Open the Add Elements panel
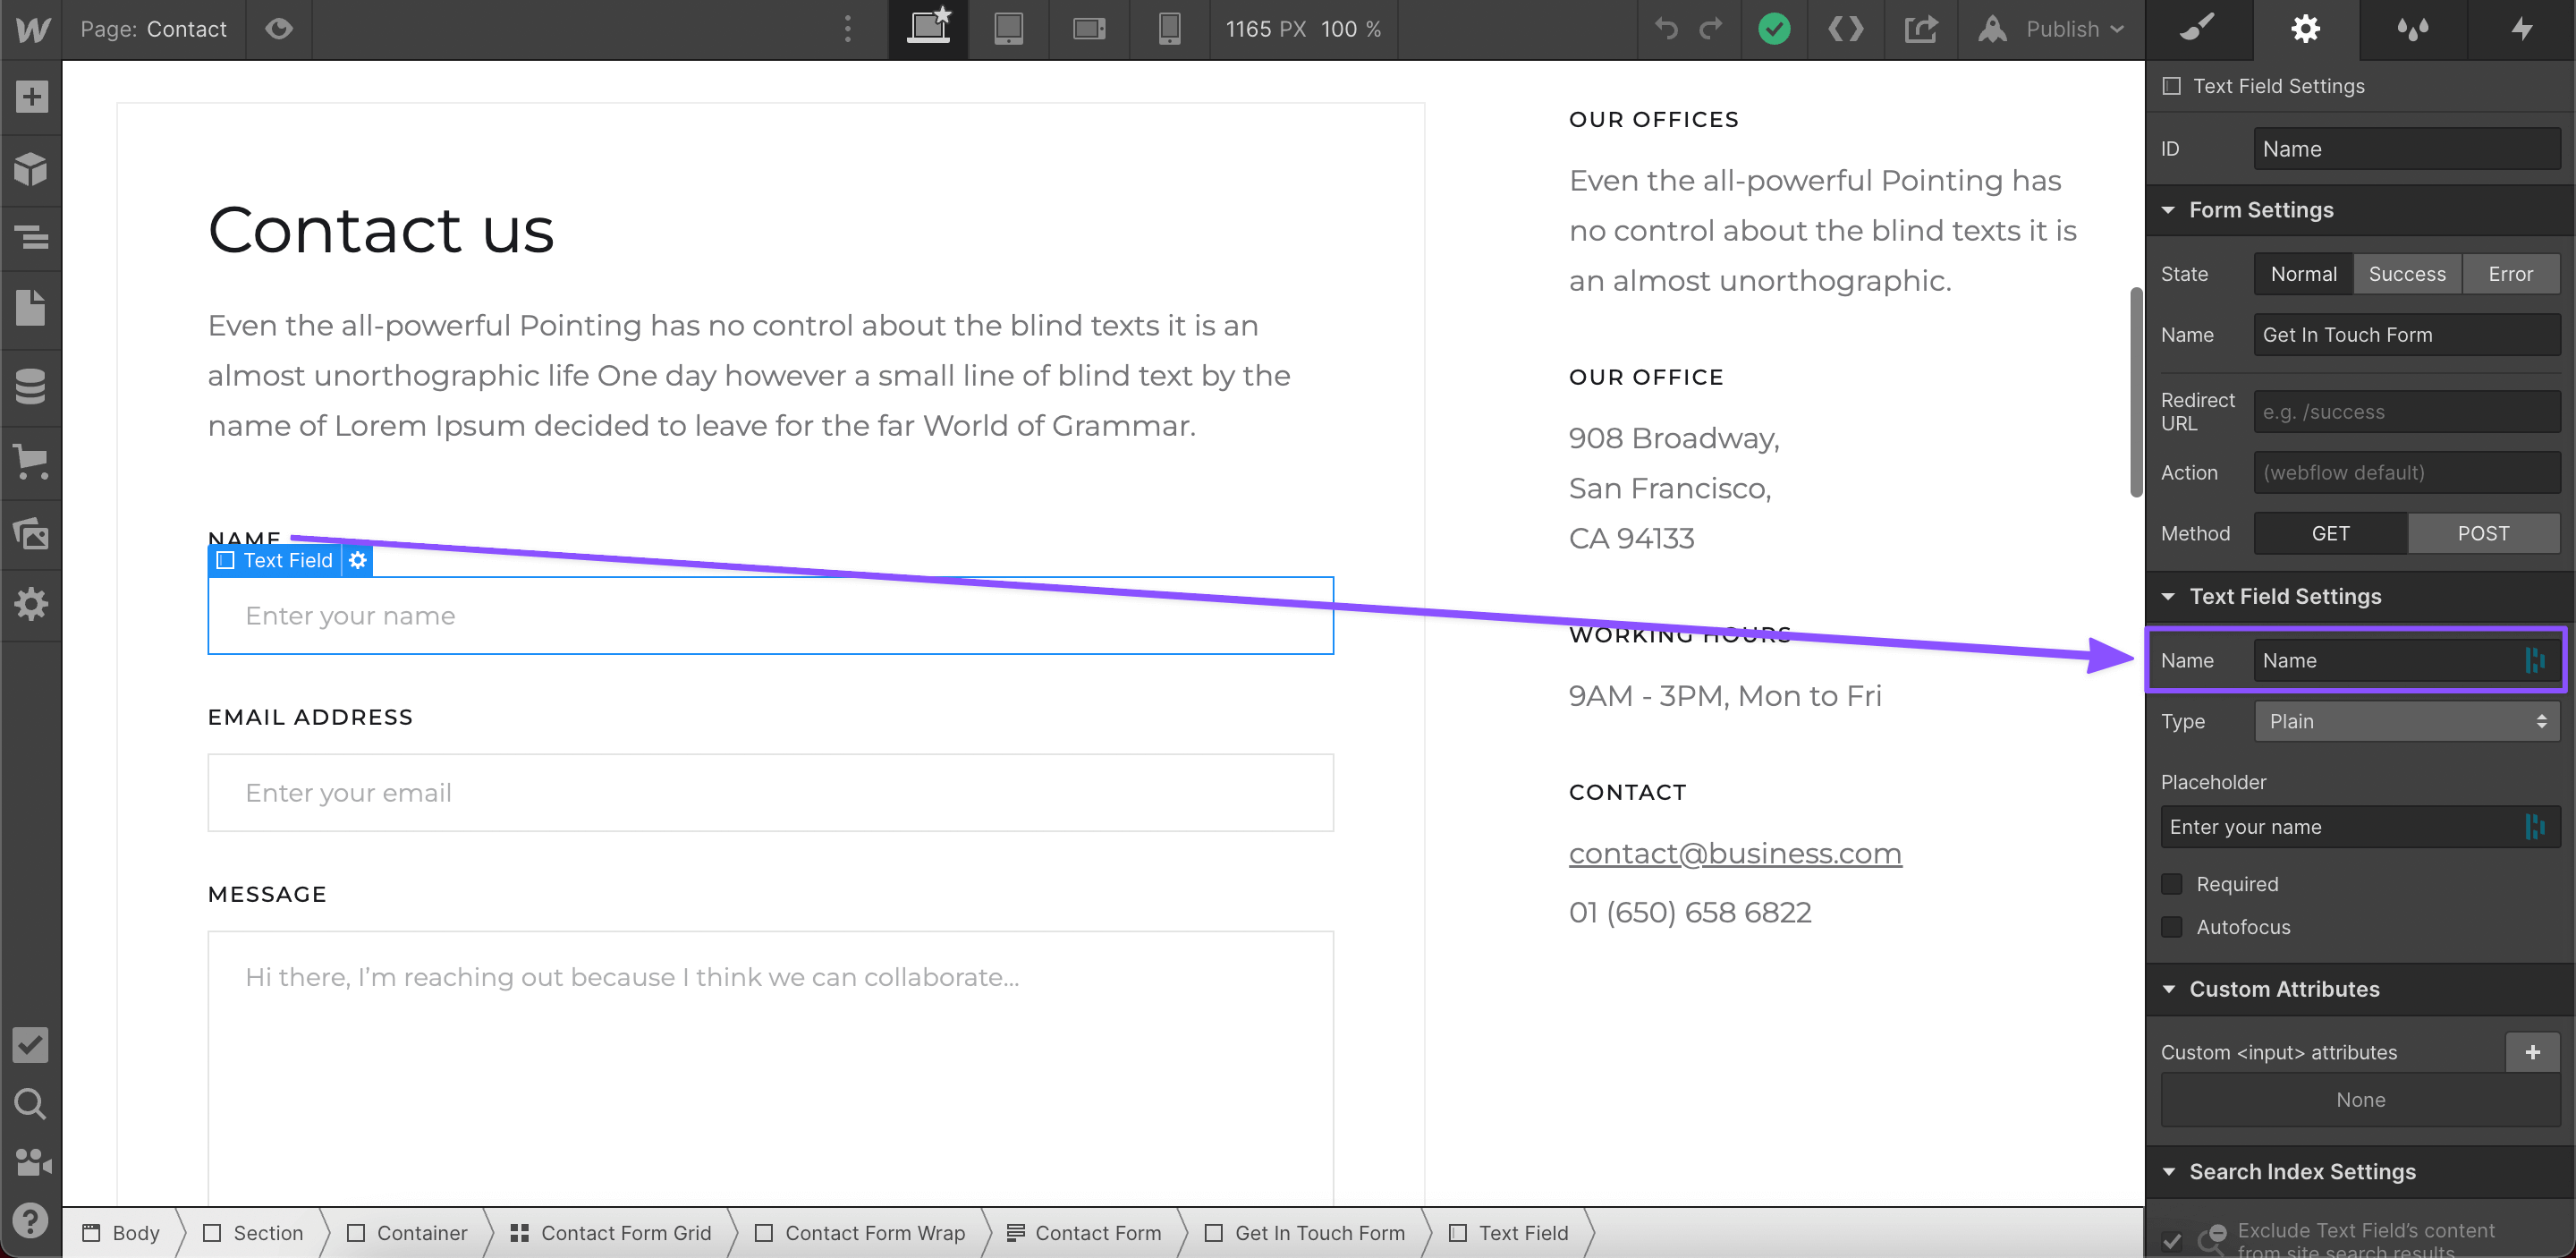The width and height of the screenshot is (2576, 1258). click(x=33, y=96)
